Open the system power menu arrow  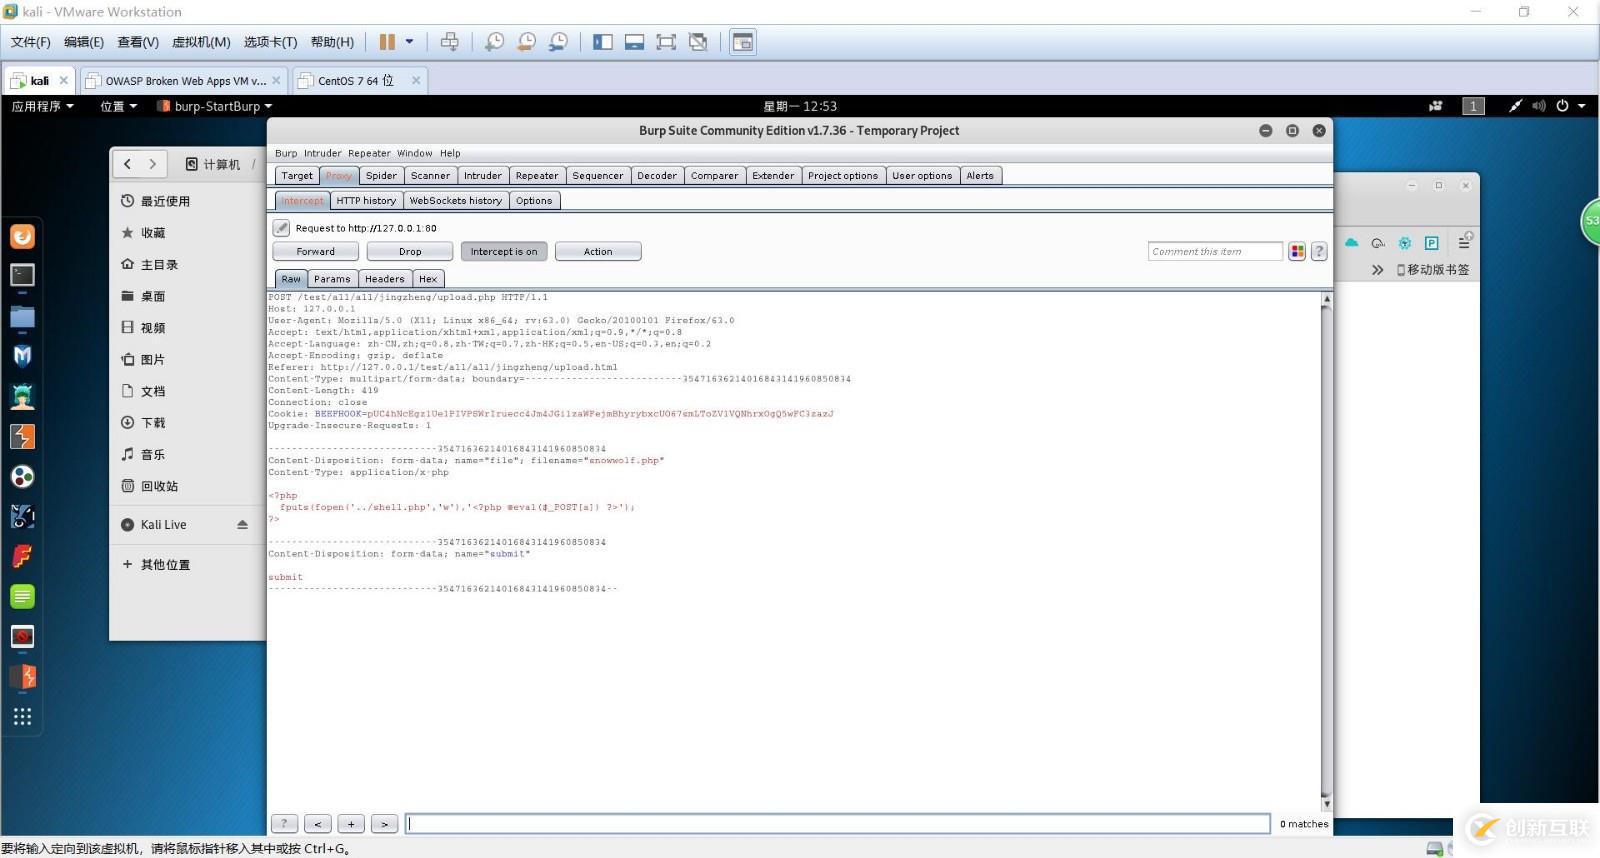(x=1582, y=106)
